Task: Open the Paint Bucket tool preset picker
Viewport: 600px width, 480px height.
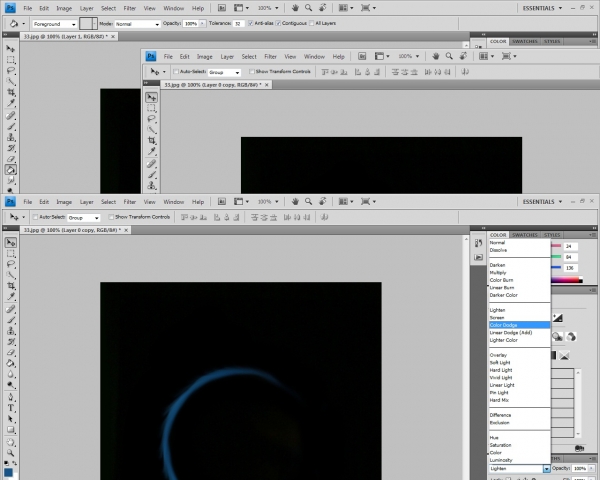Action: click(x=16, y=24)
